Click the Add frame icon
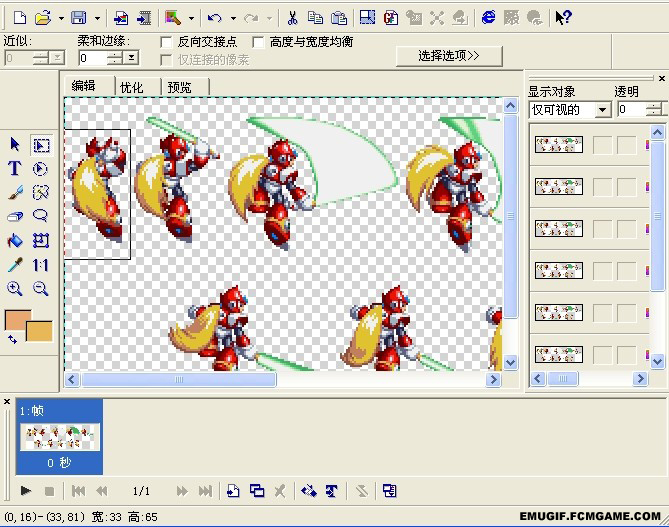The image size is (669, 527). click(233, 491)
